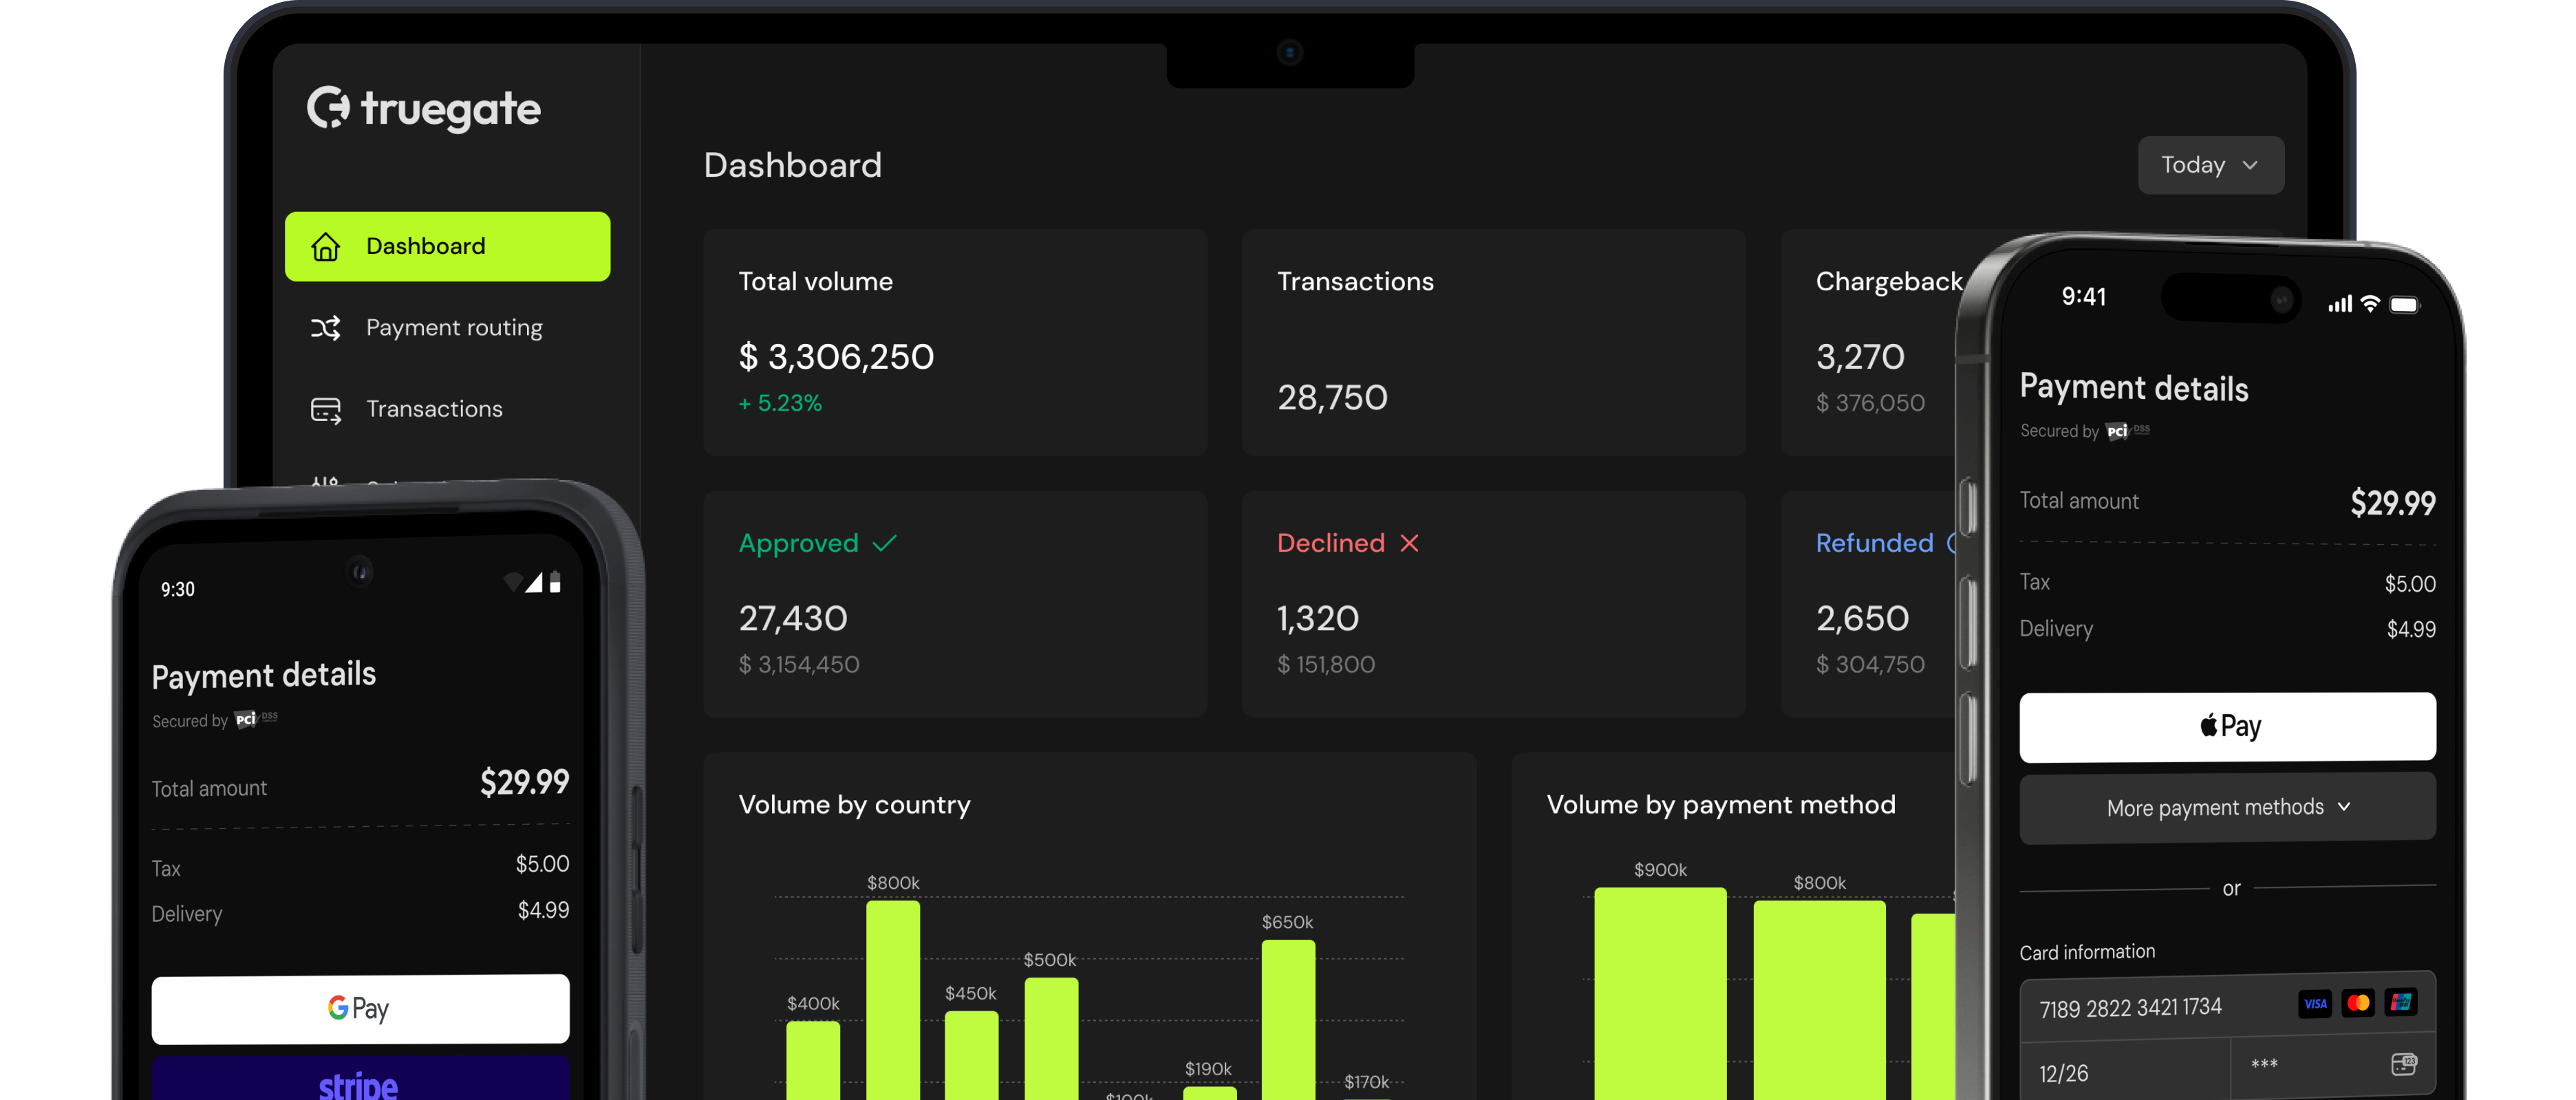Click the iPhone cellular signal icon
This screenshot has width=2576, height=1100.
pos(2340,304)
